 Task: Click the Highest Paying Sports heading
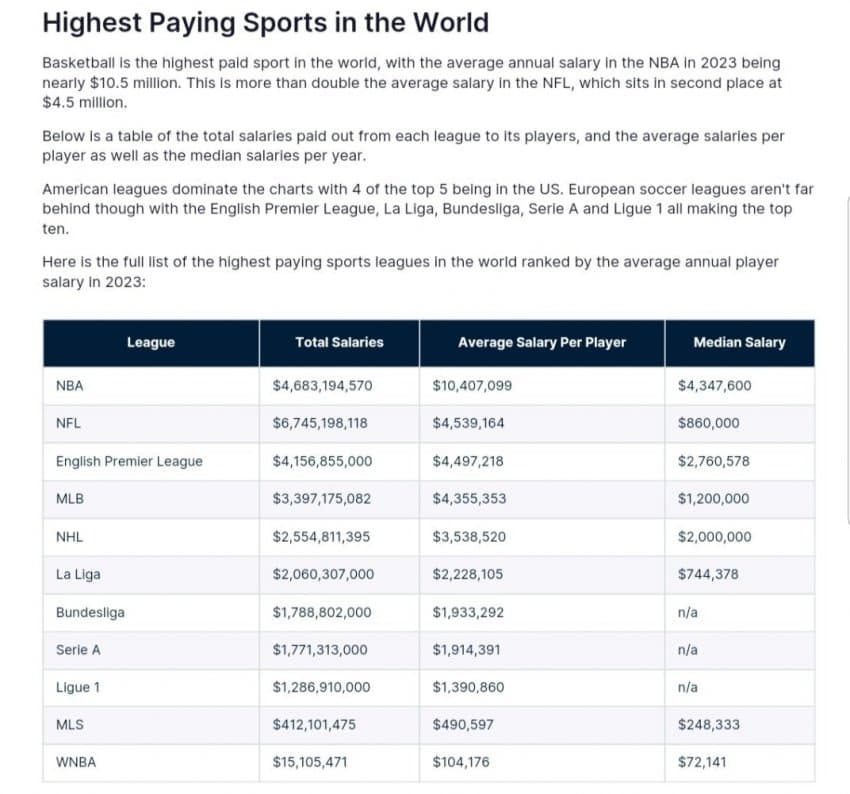tap(266, 23)
